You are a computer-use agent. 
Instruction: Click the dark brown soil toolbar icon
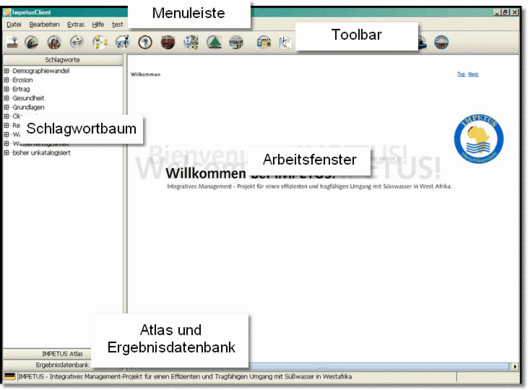168,42
